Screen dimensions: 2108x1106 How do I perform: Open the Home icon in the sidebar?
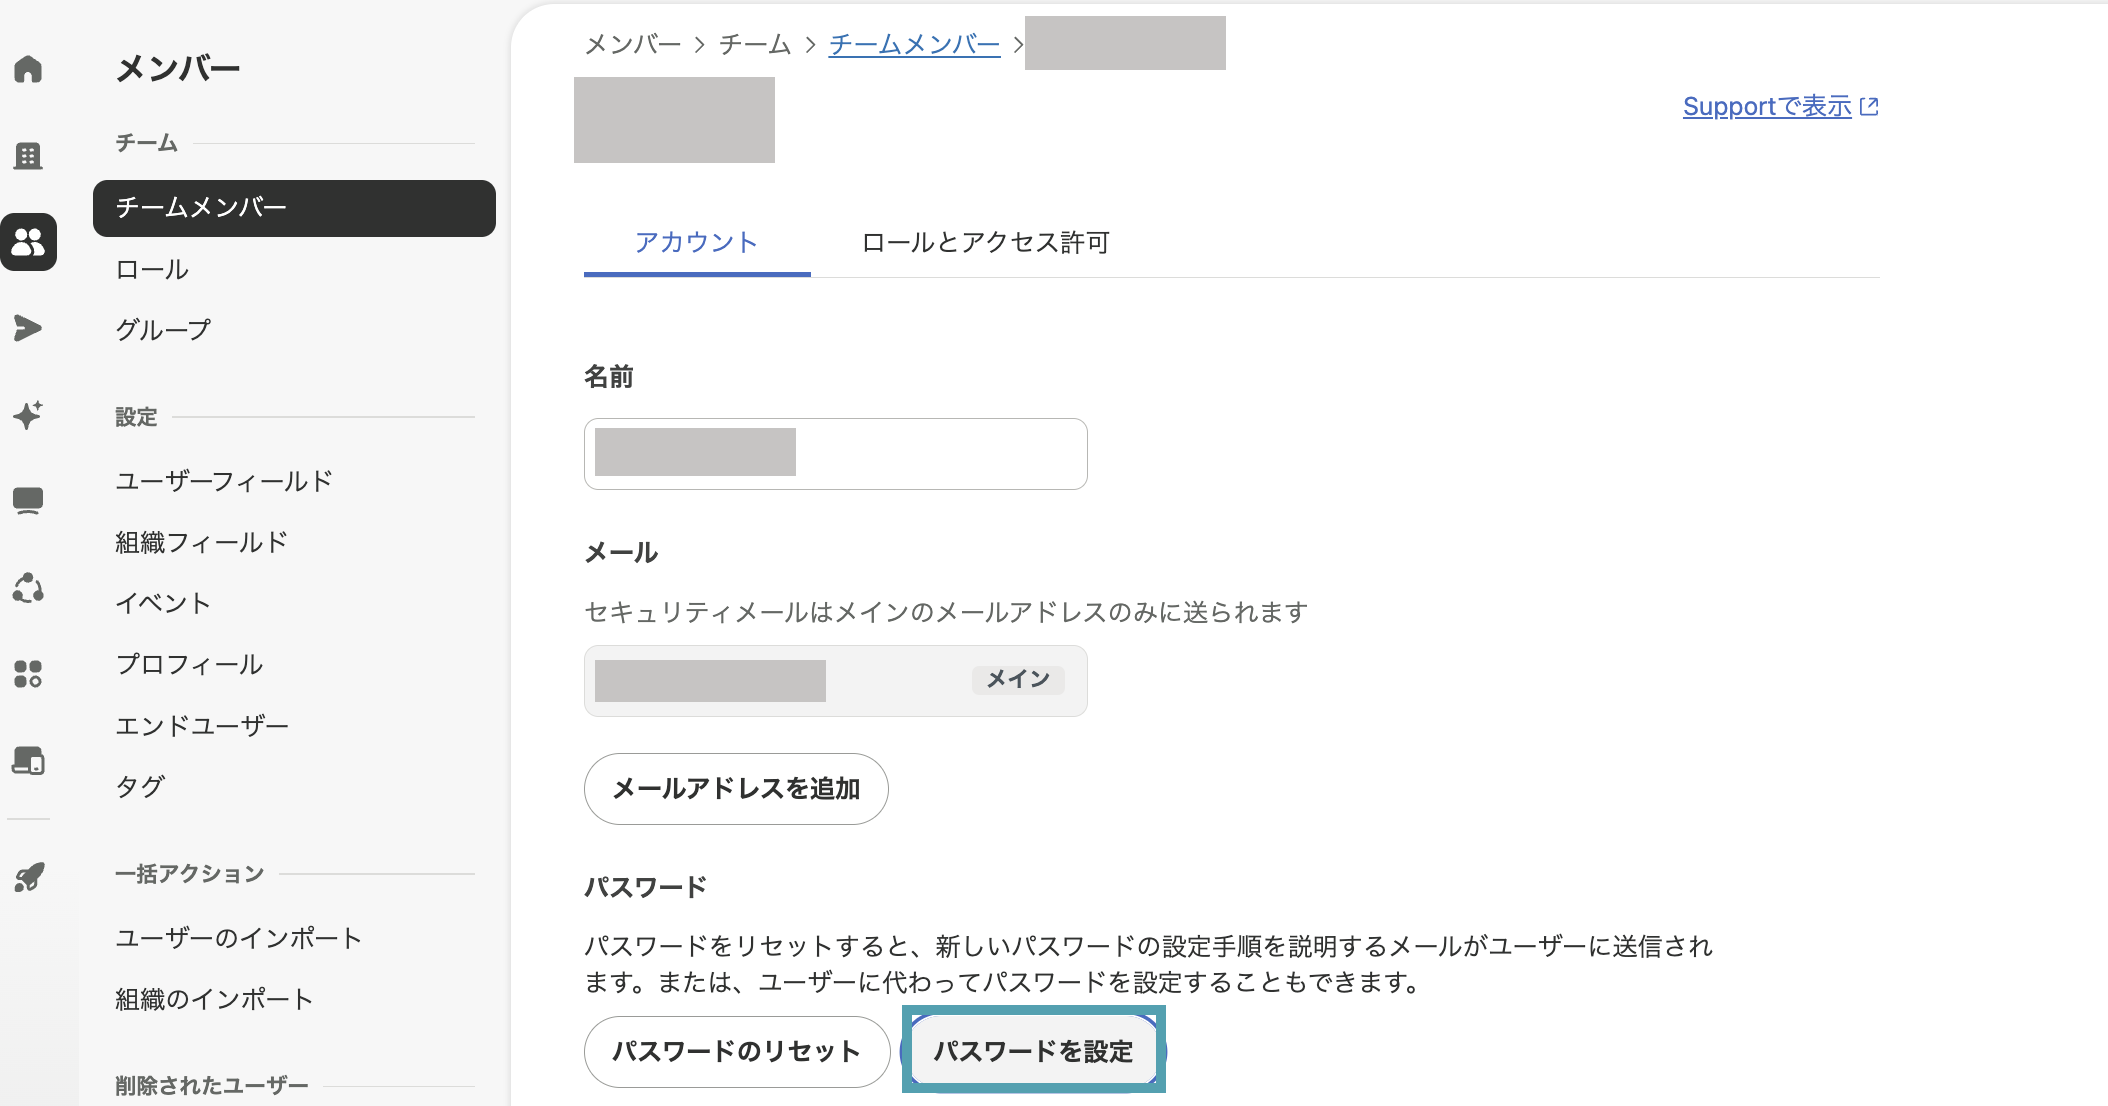[28, 69]
